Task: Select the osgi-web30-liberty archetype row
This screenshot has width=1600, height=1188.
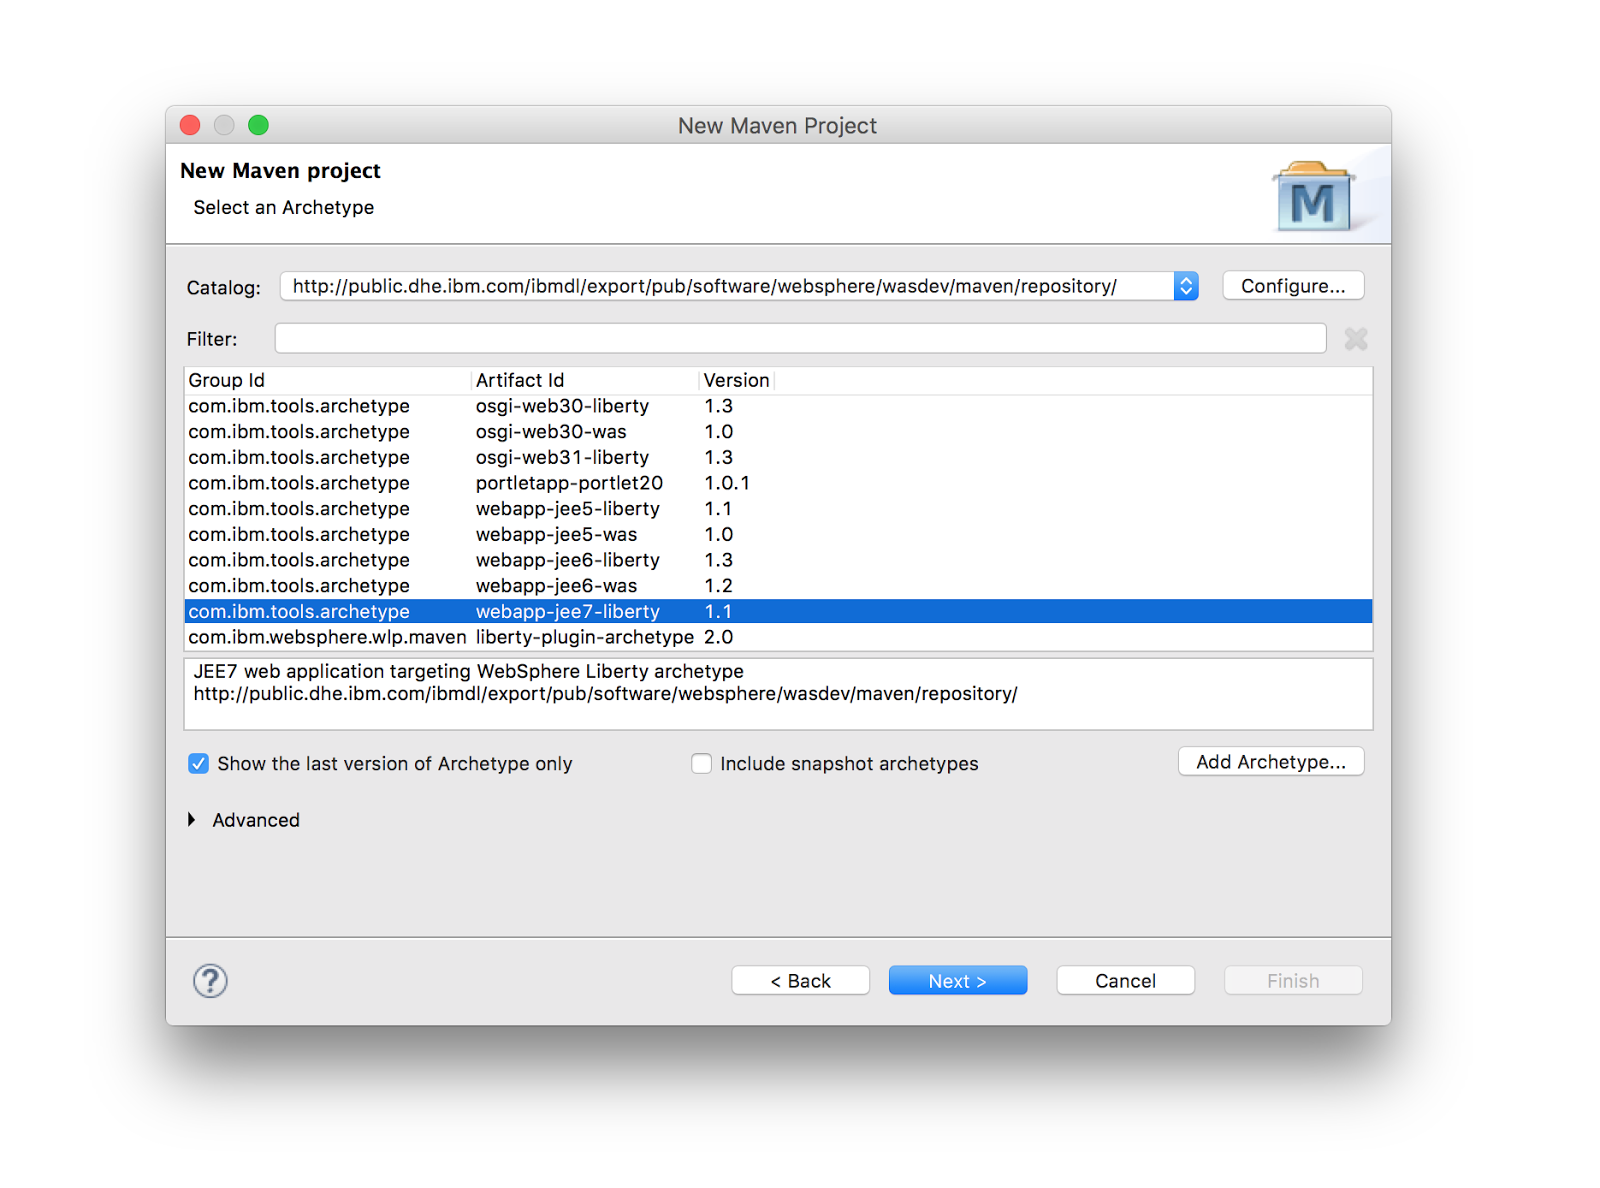Action: coord(779,406)
